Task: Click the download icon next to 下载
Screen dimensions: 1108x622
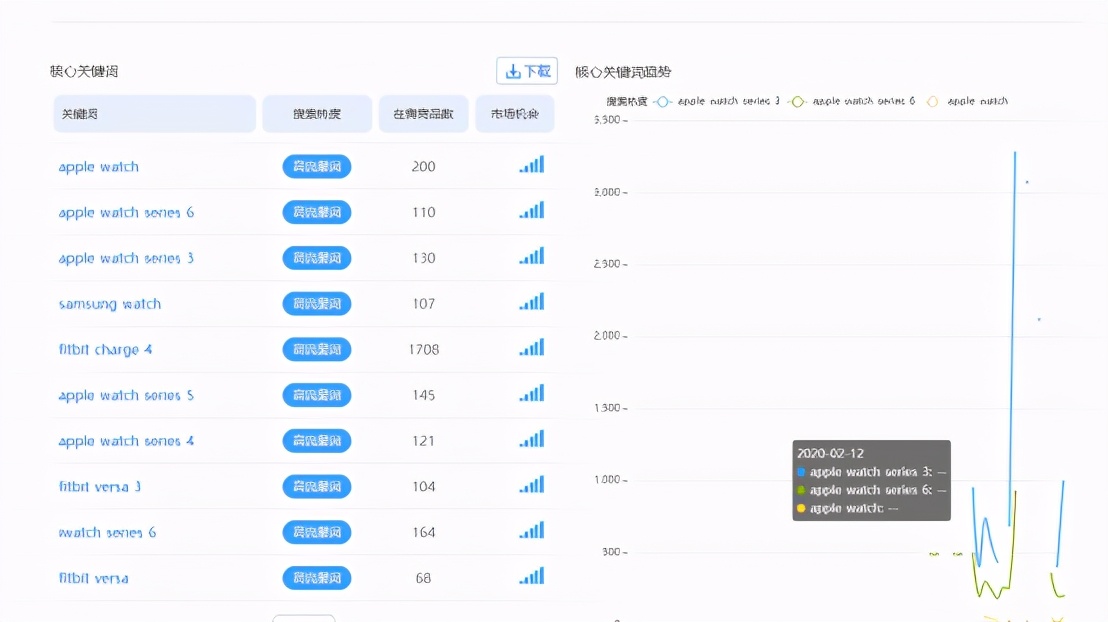Action: point(514,70)
